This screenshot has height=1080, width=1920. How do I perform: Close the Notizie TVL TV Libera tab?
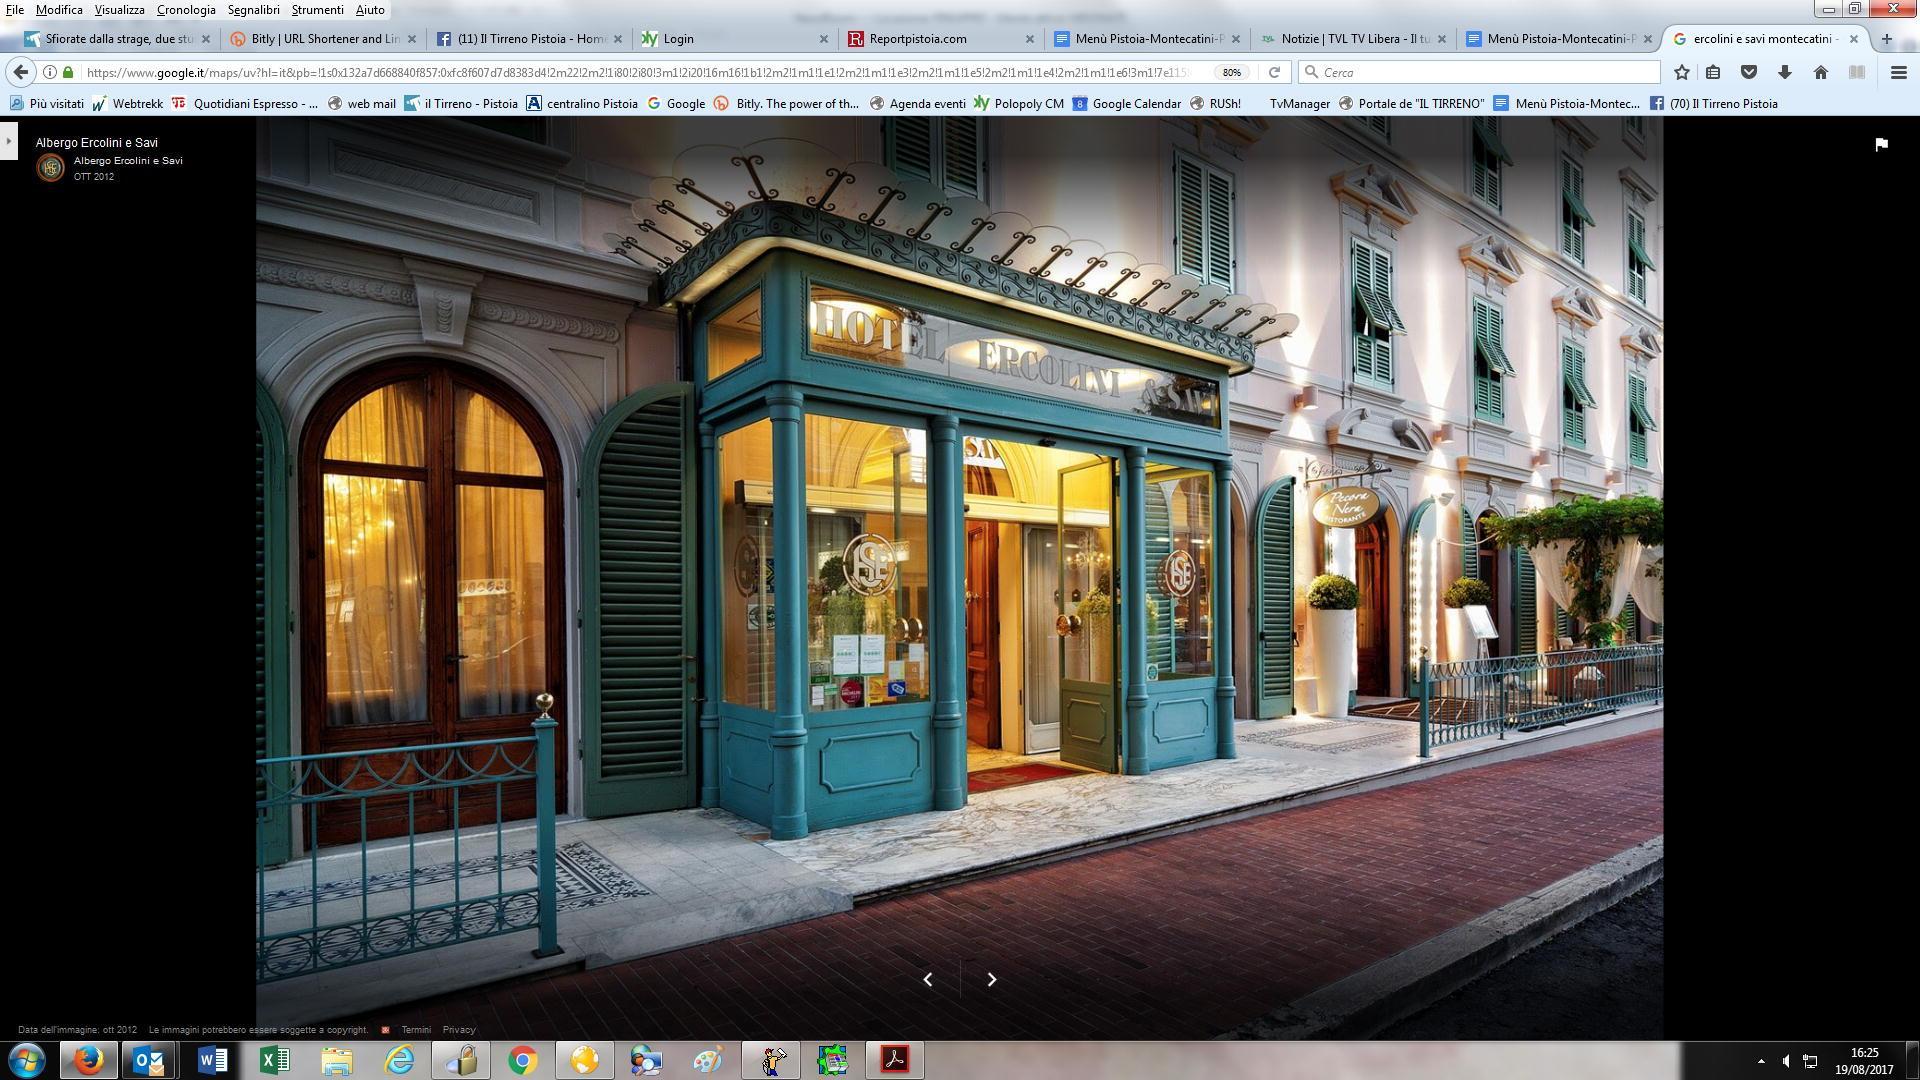click(x=1441, y=39)
